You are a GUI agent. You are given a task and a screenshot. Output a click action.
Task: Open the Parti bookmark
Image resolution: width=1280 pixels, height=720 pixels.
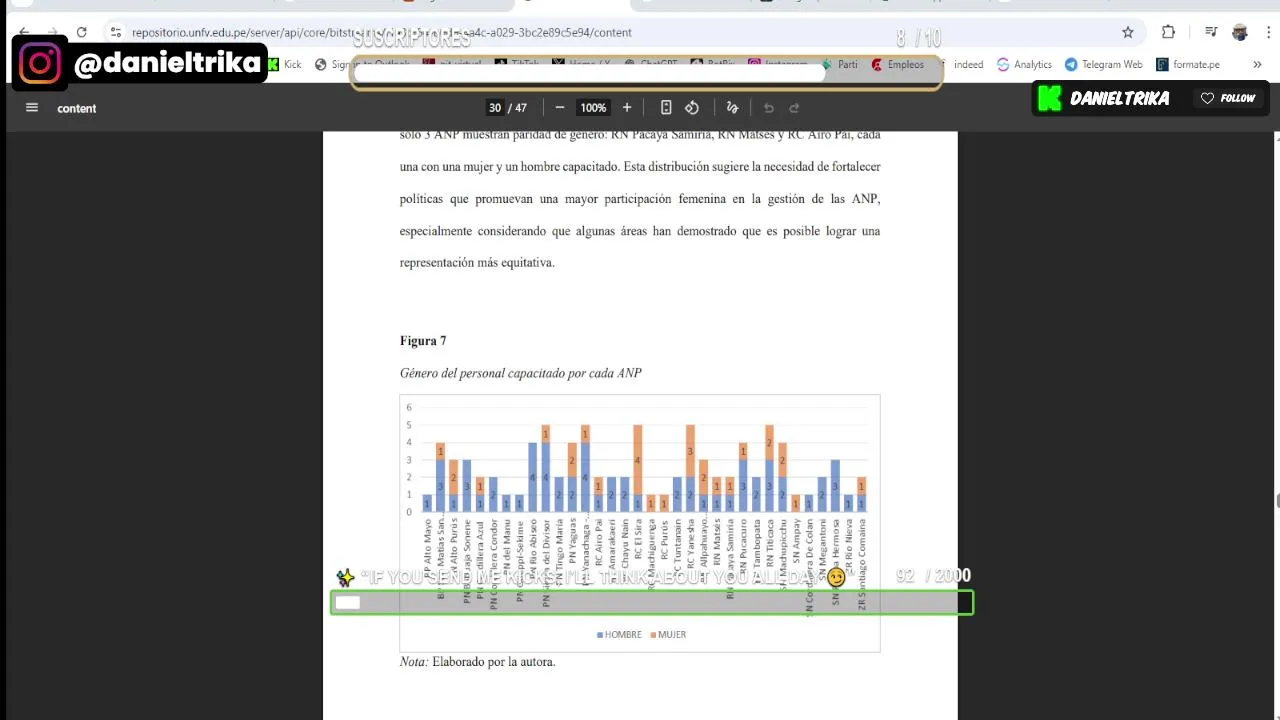839,64
